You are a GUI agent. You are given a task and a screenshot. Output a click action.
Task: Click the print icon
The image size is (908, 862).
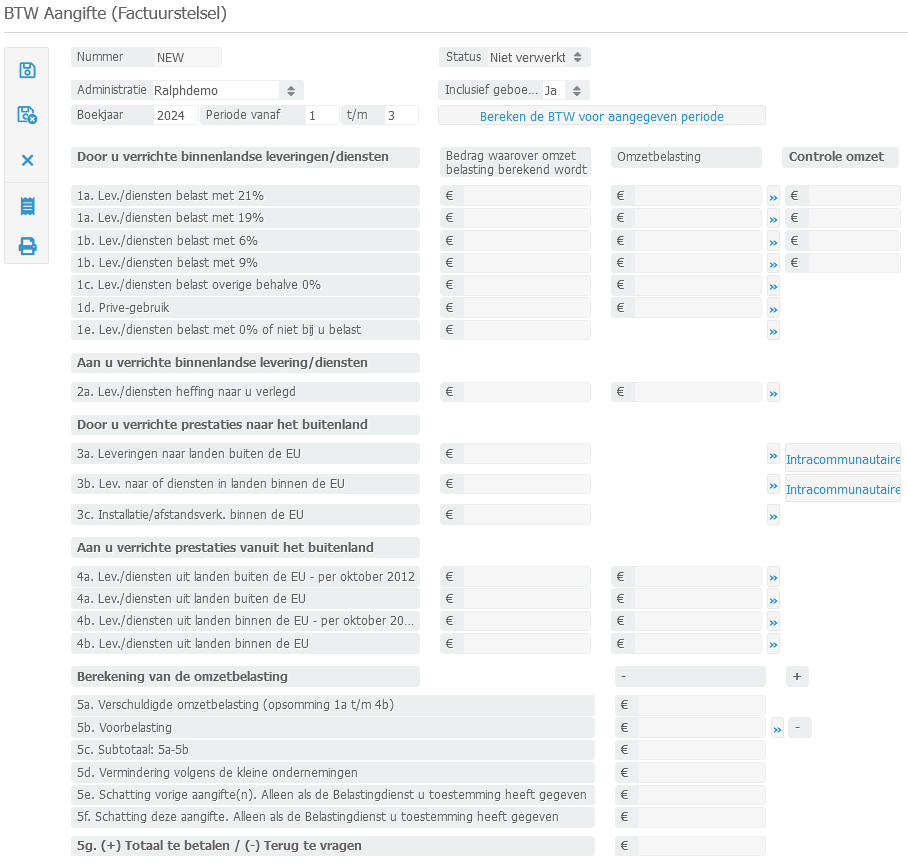click(x=28, y=246)
